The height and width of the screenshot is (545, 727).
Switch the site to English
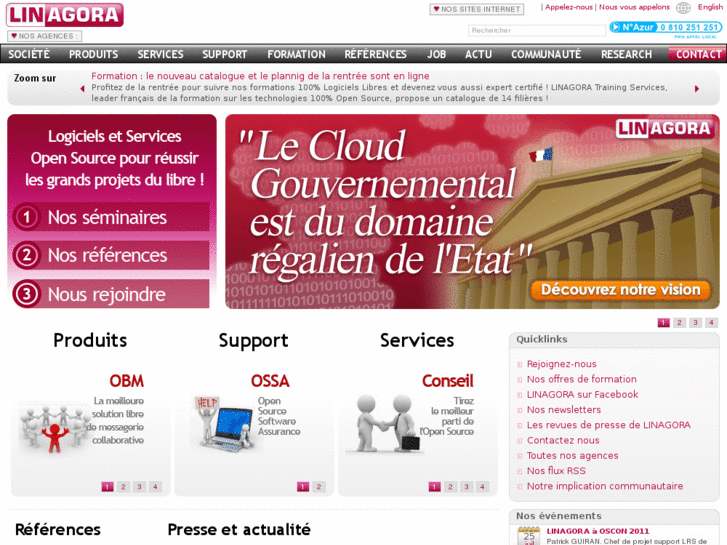click(x=710, y=7)
